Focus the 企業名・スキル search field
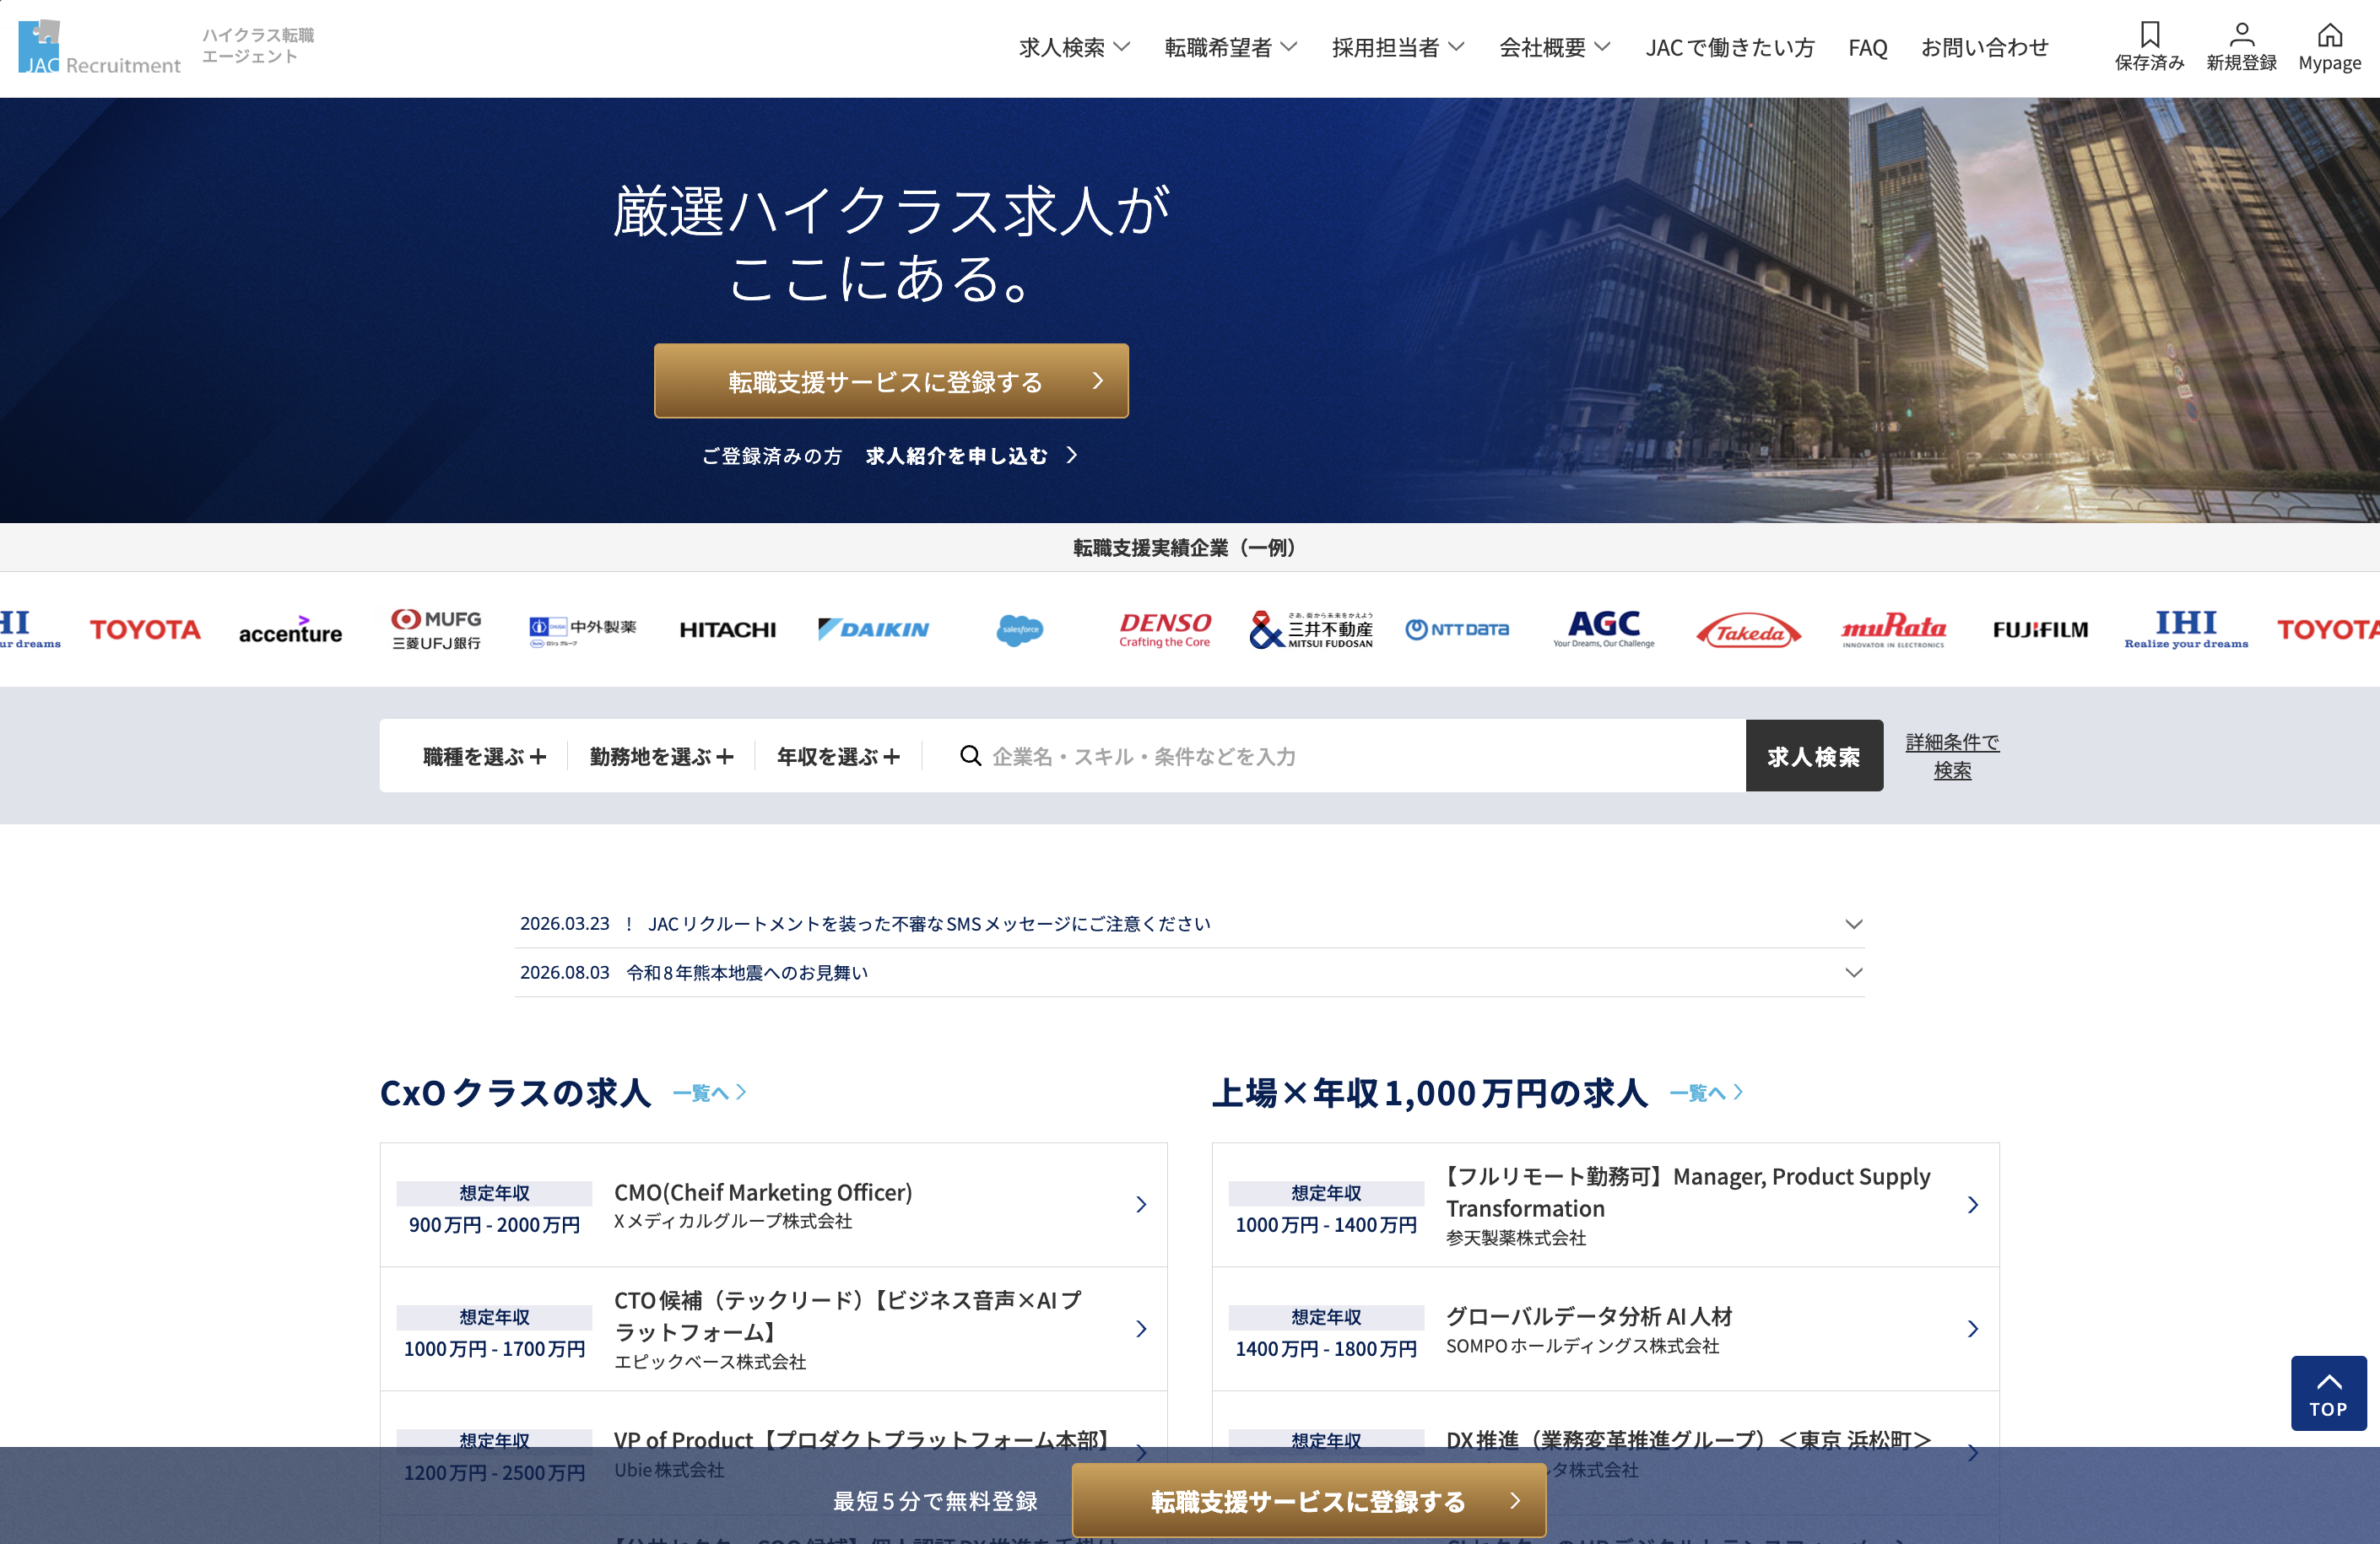Viewport: 2380px width, 1544px height. (x=1340, y=756)
